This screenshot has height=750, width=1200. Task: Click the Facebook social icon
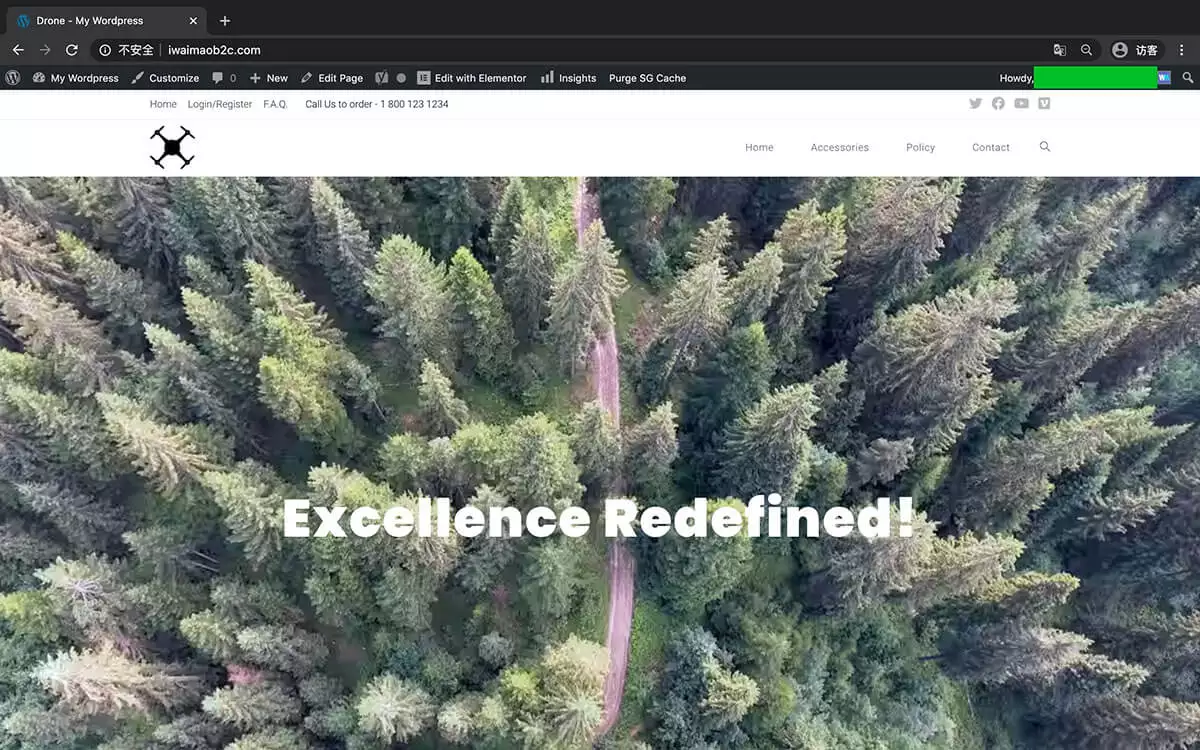click(998, 104)
